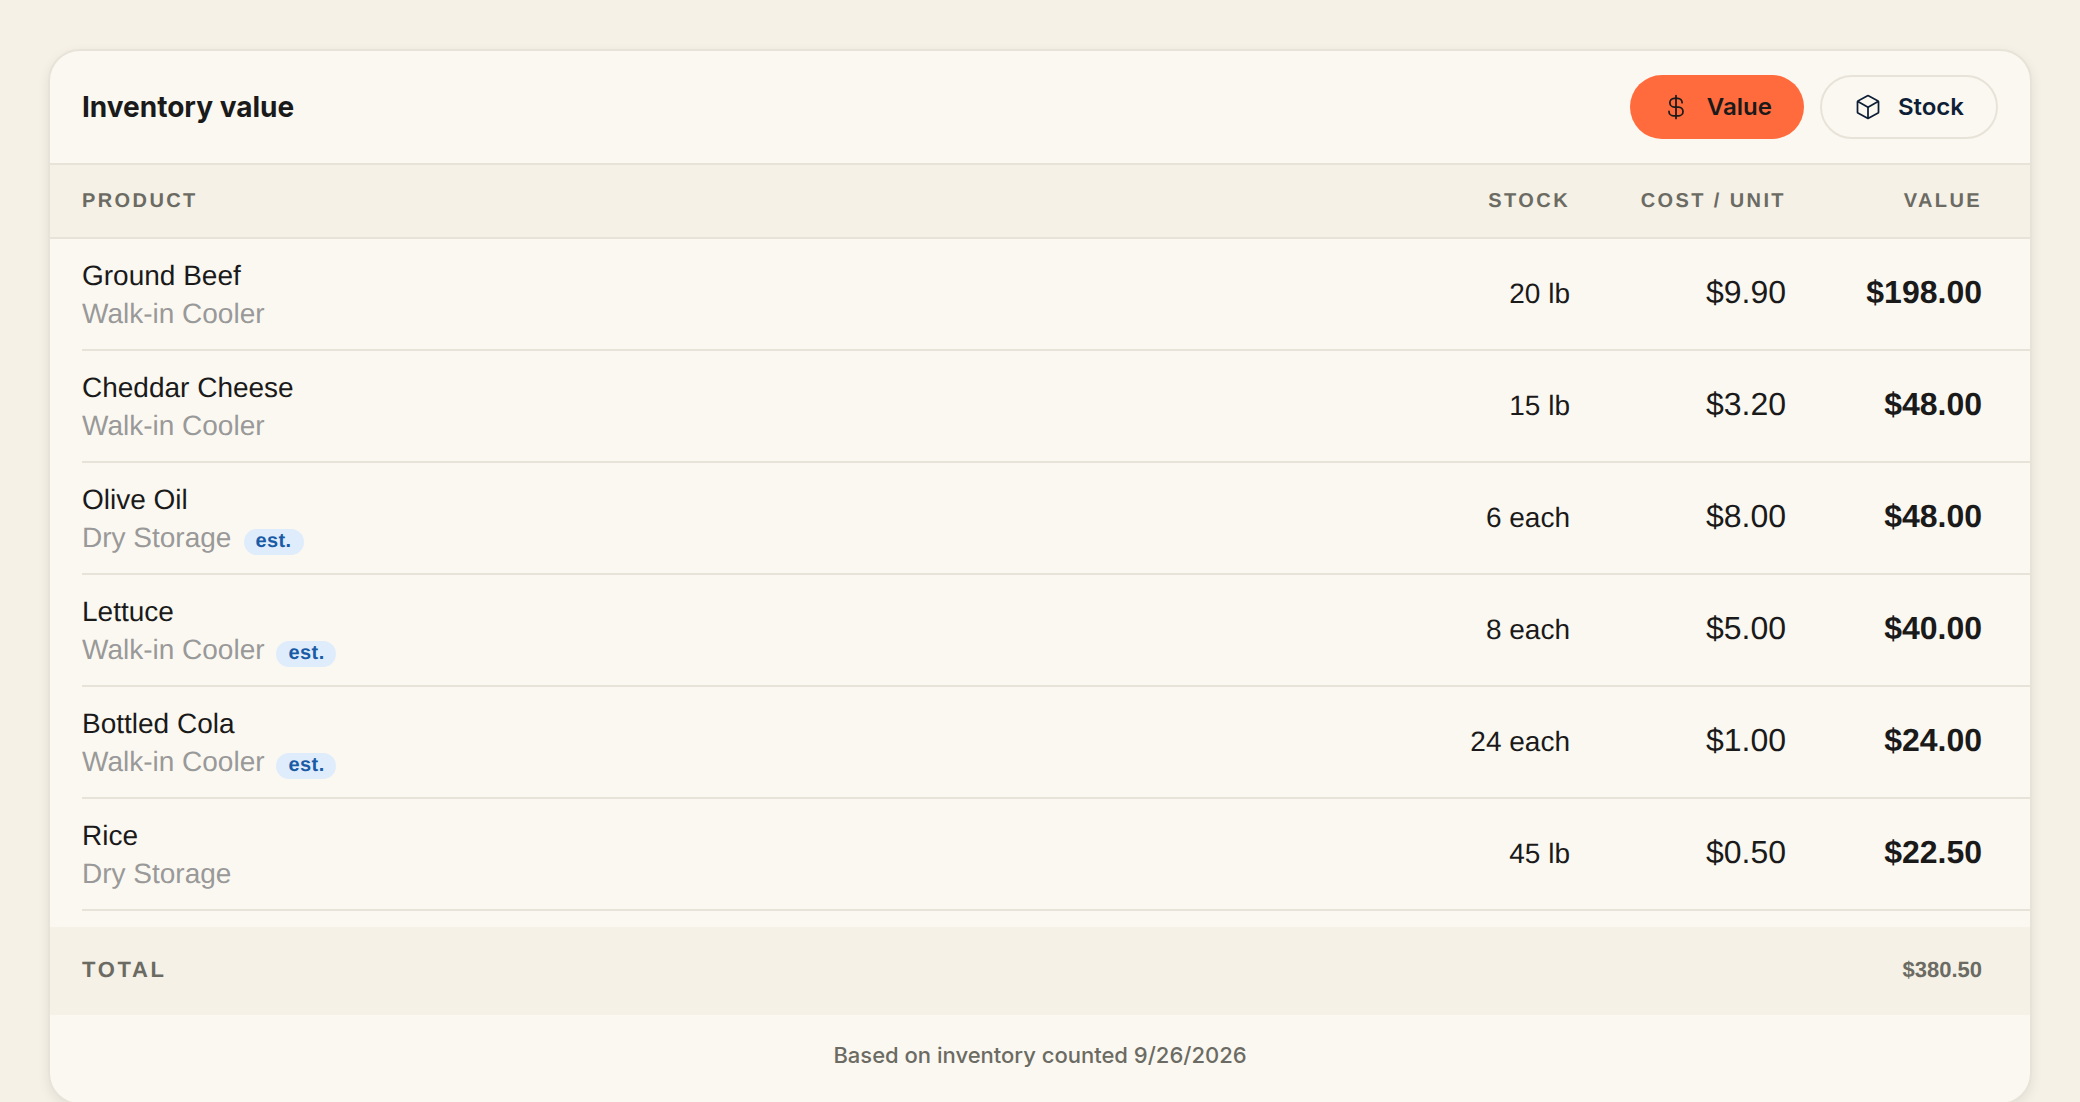Click the inventory counted date footer text
Image resolution: width=2080 pixels, height=1102 pixels.
(1040, 1055)
